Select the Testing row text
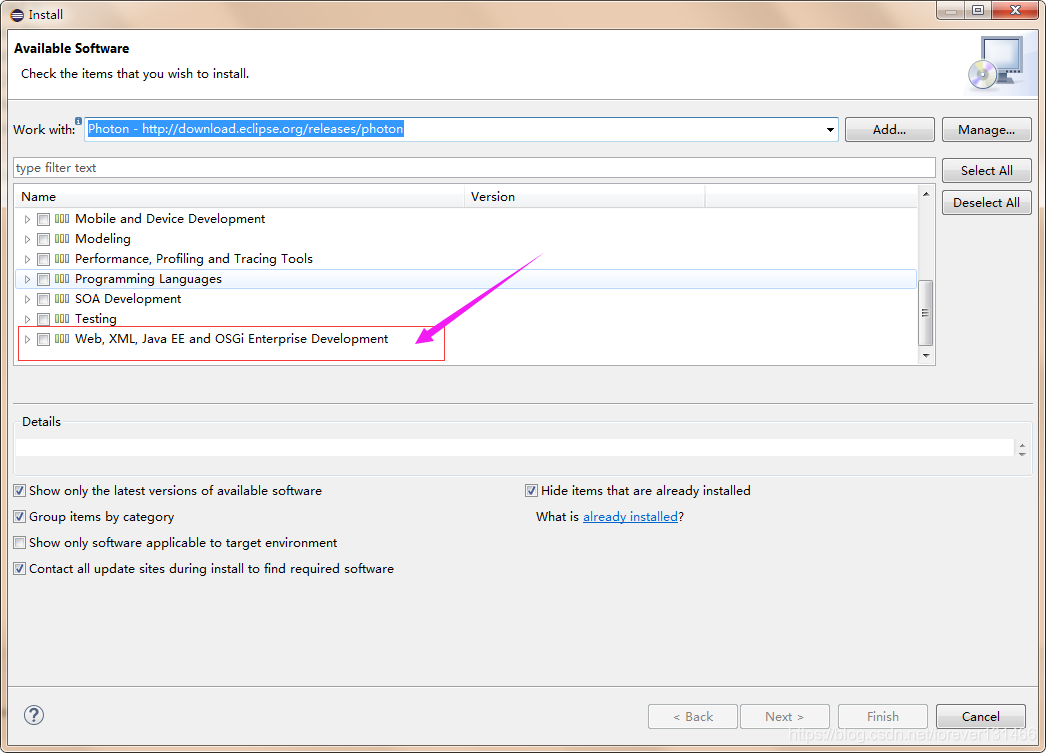 [95, 319]
